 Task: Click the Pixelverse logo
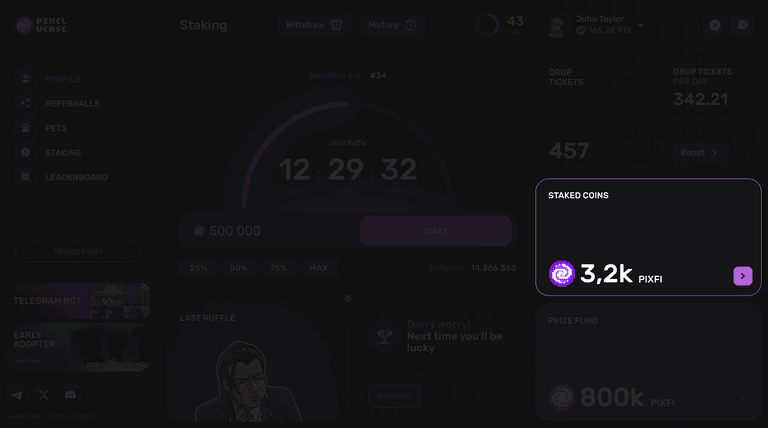(x=41, y=25)
